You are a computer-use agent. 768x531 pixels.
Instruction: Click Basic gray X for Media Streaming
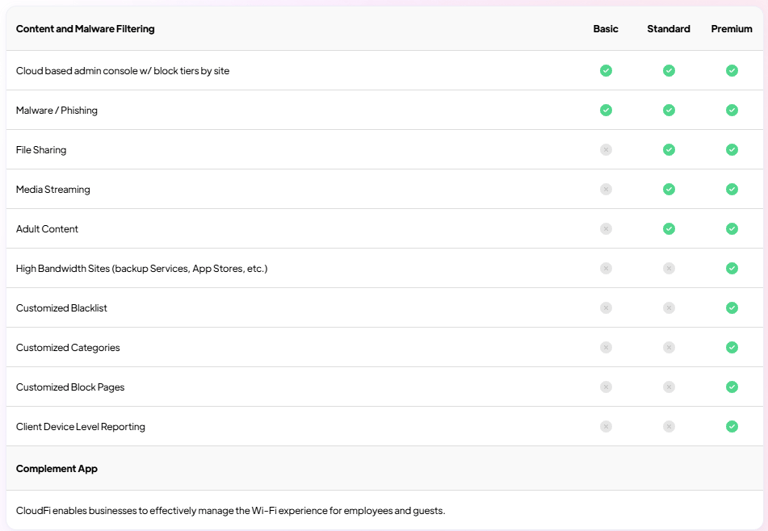[x=606, y=189]
